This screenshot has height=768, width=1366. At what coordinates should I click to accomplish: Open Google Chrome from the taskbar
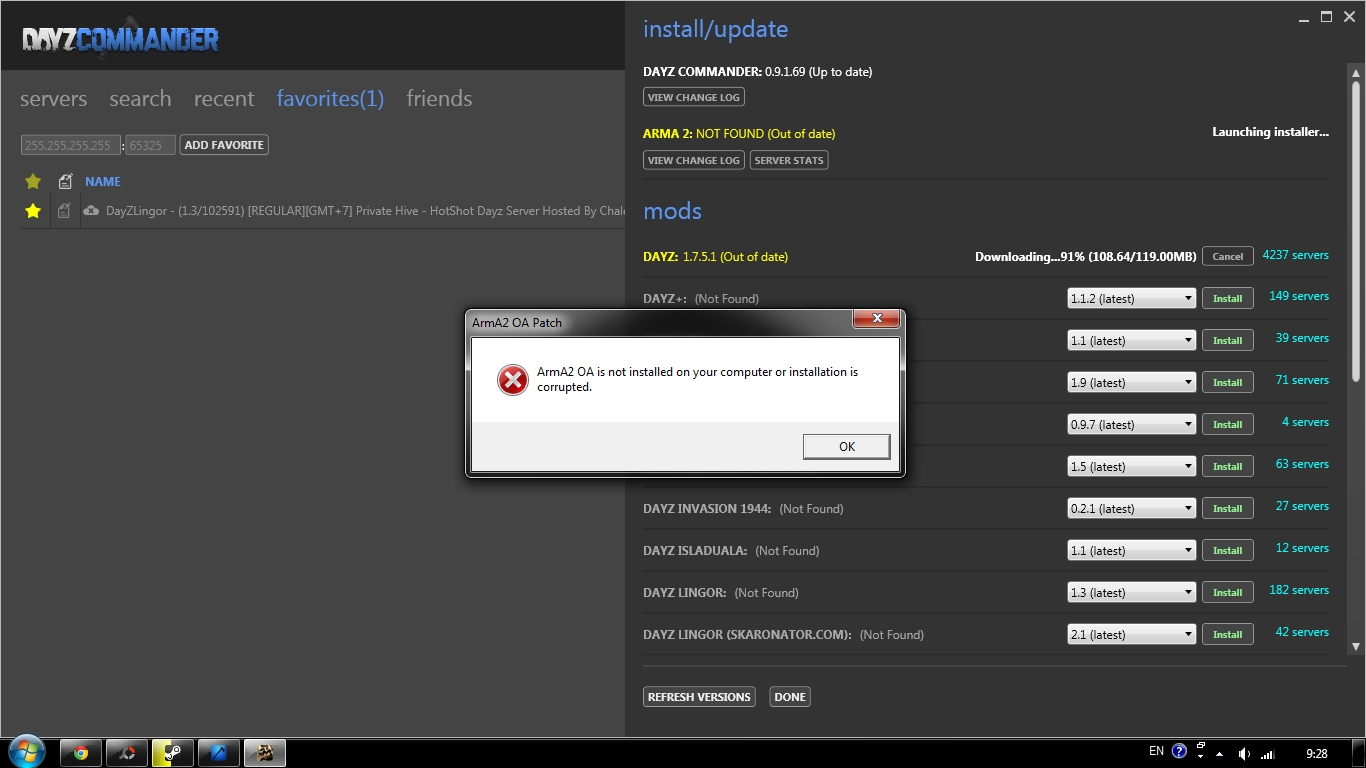pos(81,753)
